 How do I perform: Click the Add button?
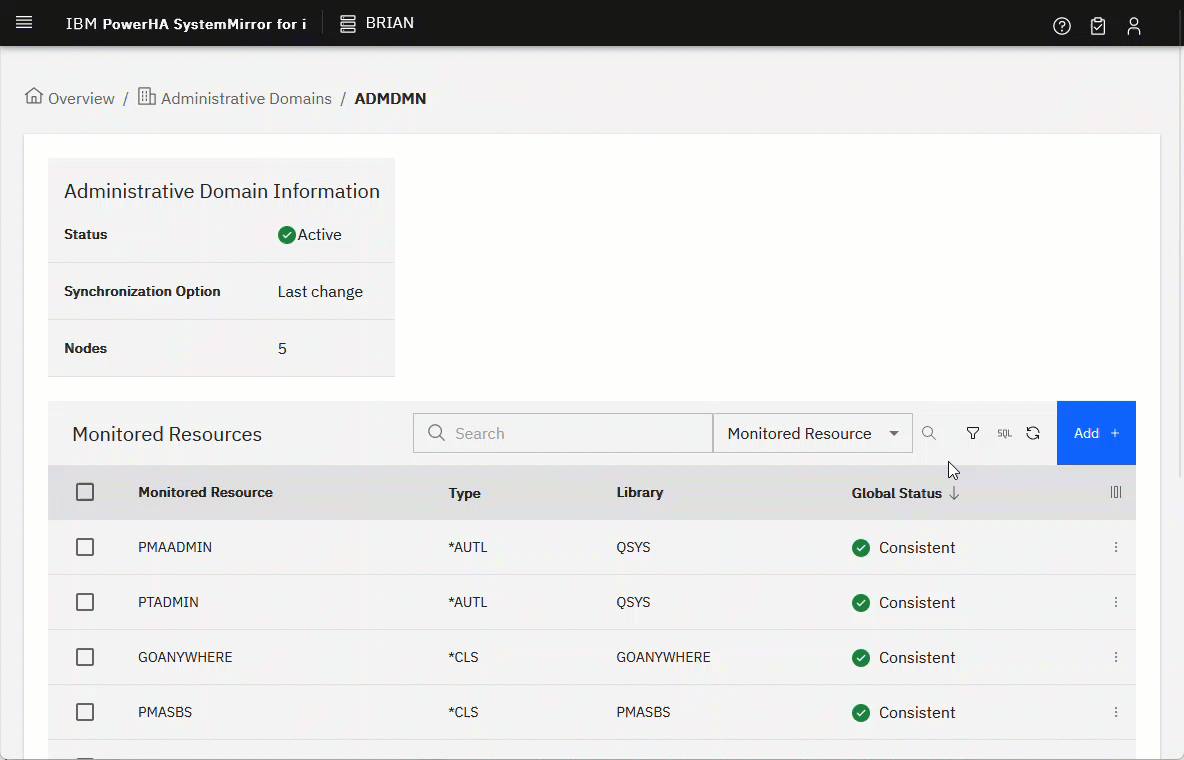[1096, 433]
